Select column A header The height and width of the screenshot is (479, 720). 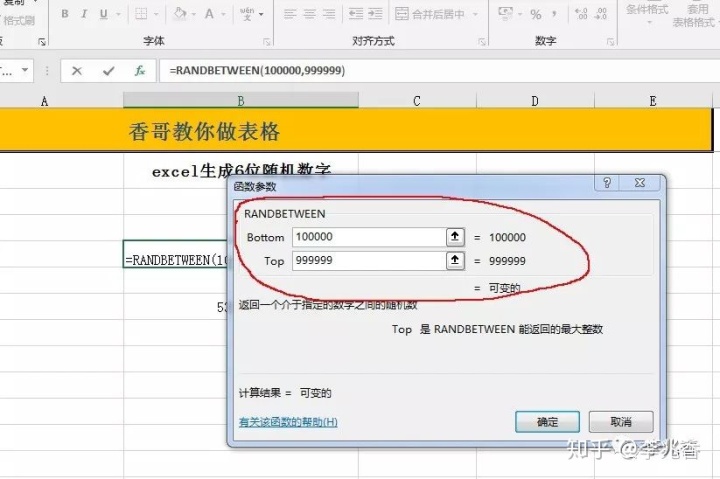click(45, 101)
